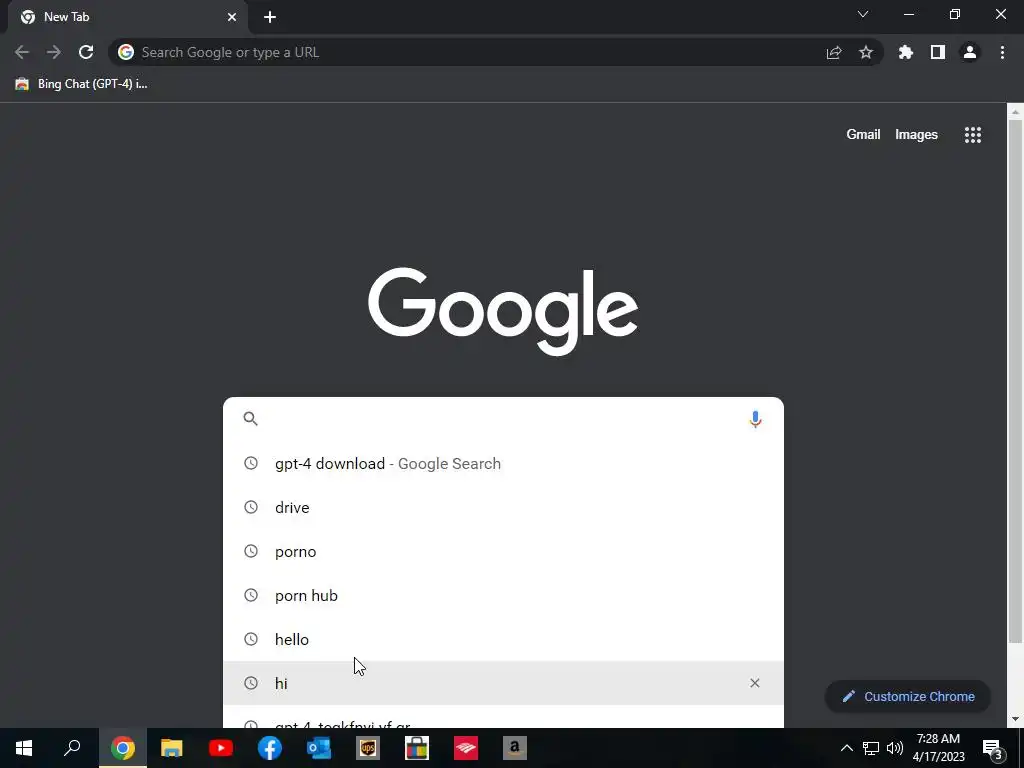Open UPS app from the taskbar
The width and height of the screenshot is (1024, 768).
[x=368, y=748]
